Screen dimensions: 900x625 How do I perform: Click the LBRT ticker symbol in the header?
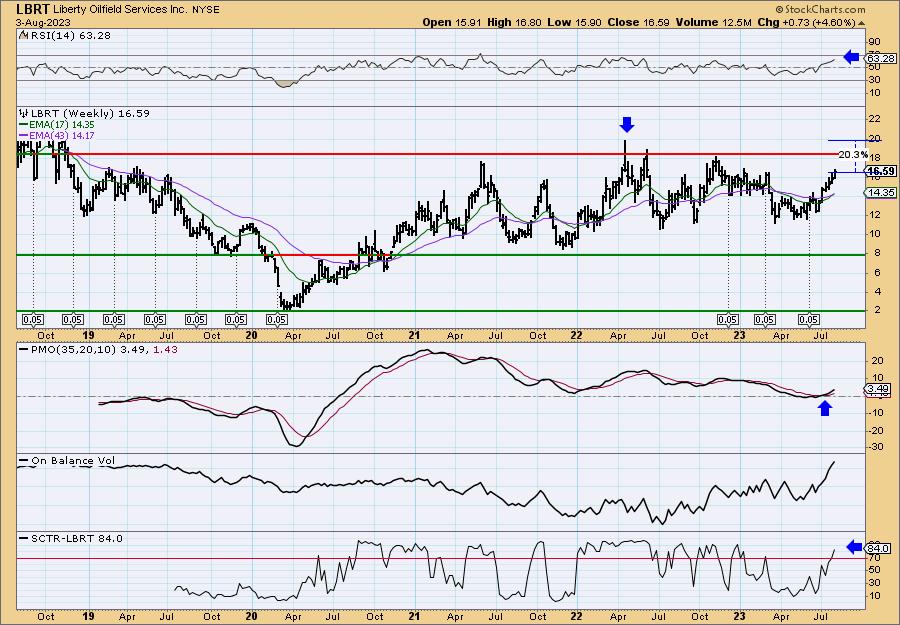pos(33,9)
